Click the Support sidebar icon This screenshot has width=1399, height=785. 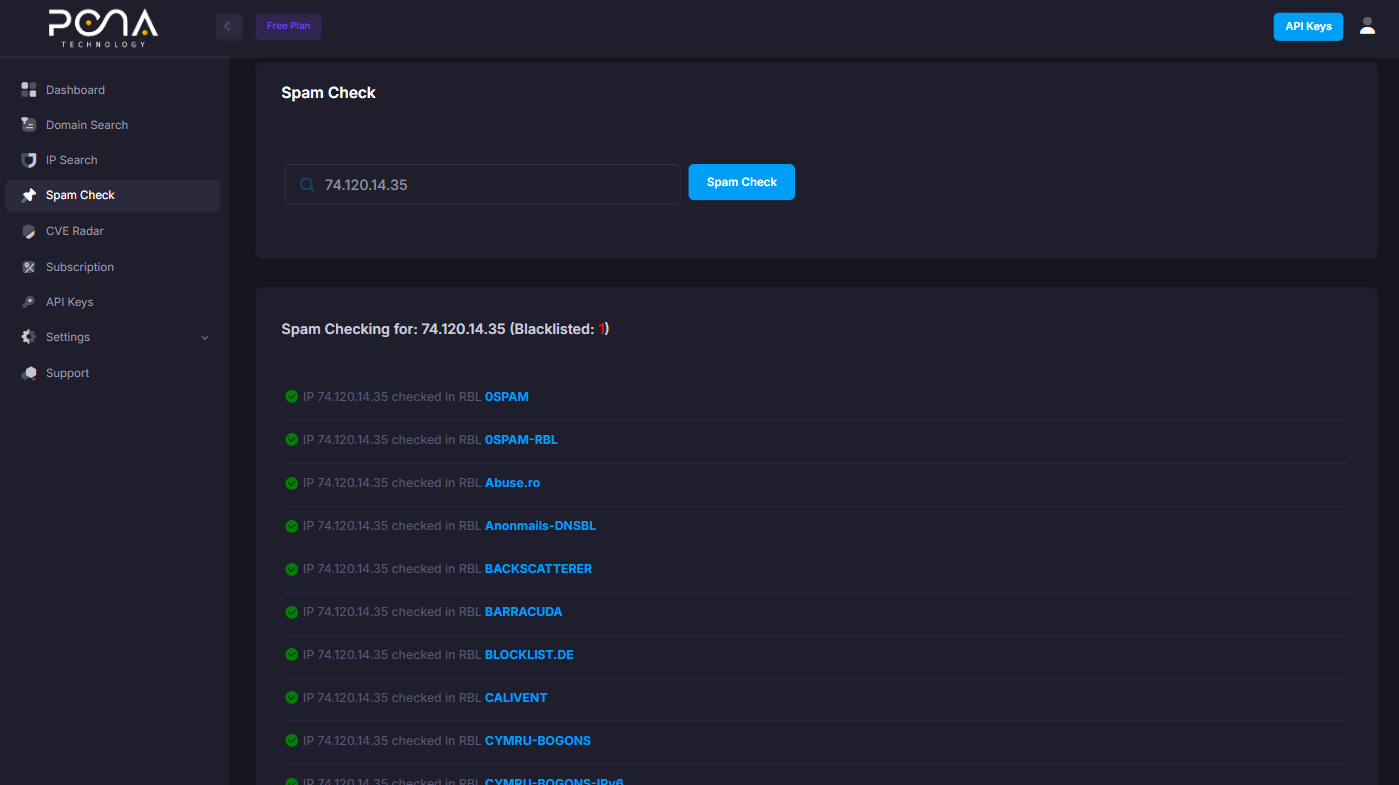[x=29, y=373]
